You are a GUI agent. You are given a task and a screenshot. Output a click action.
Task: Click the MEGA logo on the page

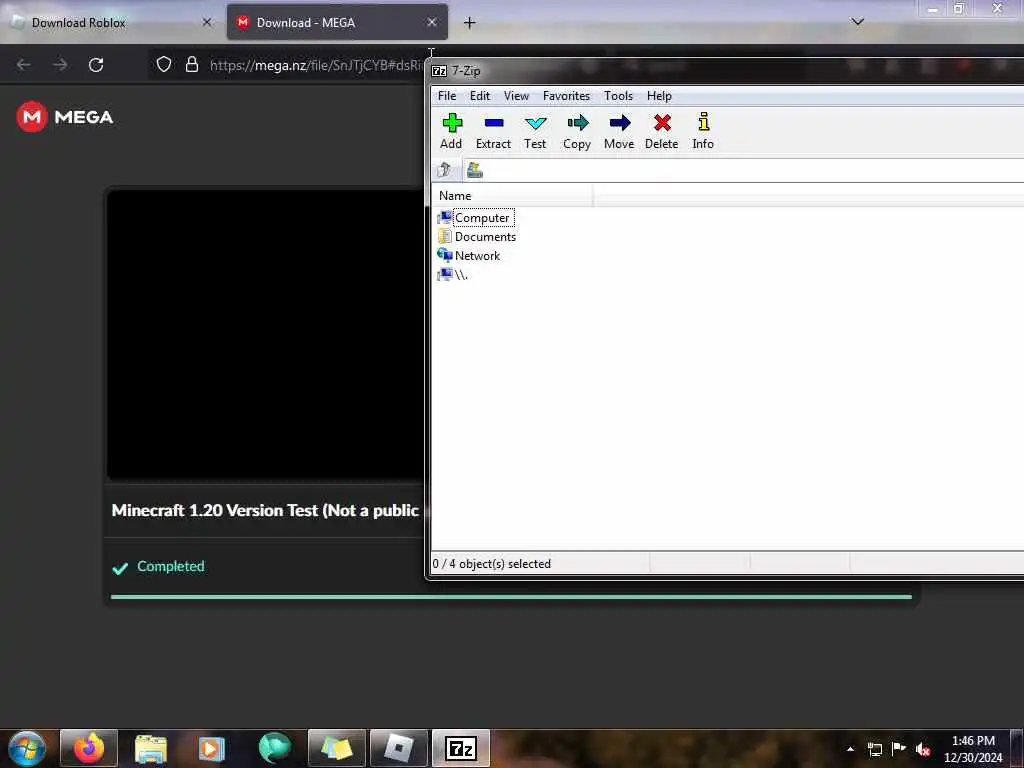tap(65, 117)
